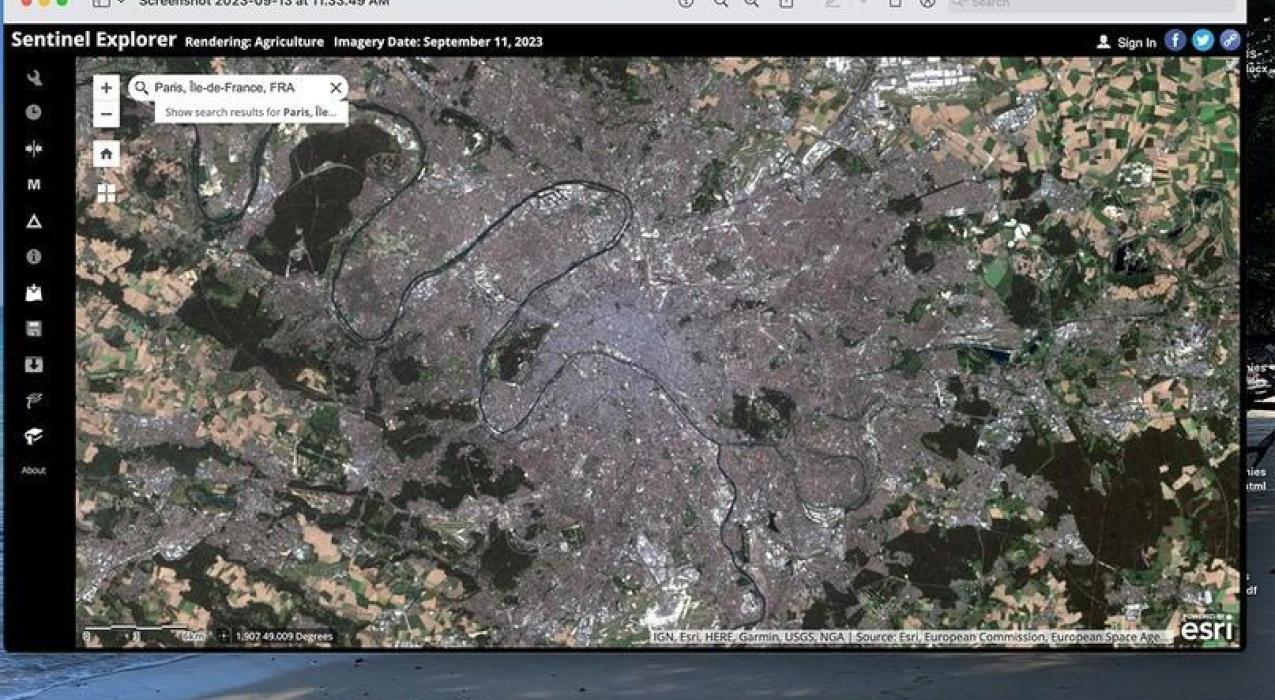Open the About link below the sidebar

click(33, 470)
